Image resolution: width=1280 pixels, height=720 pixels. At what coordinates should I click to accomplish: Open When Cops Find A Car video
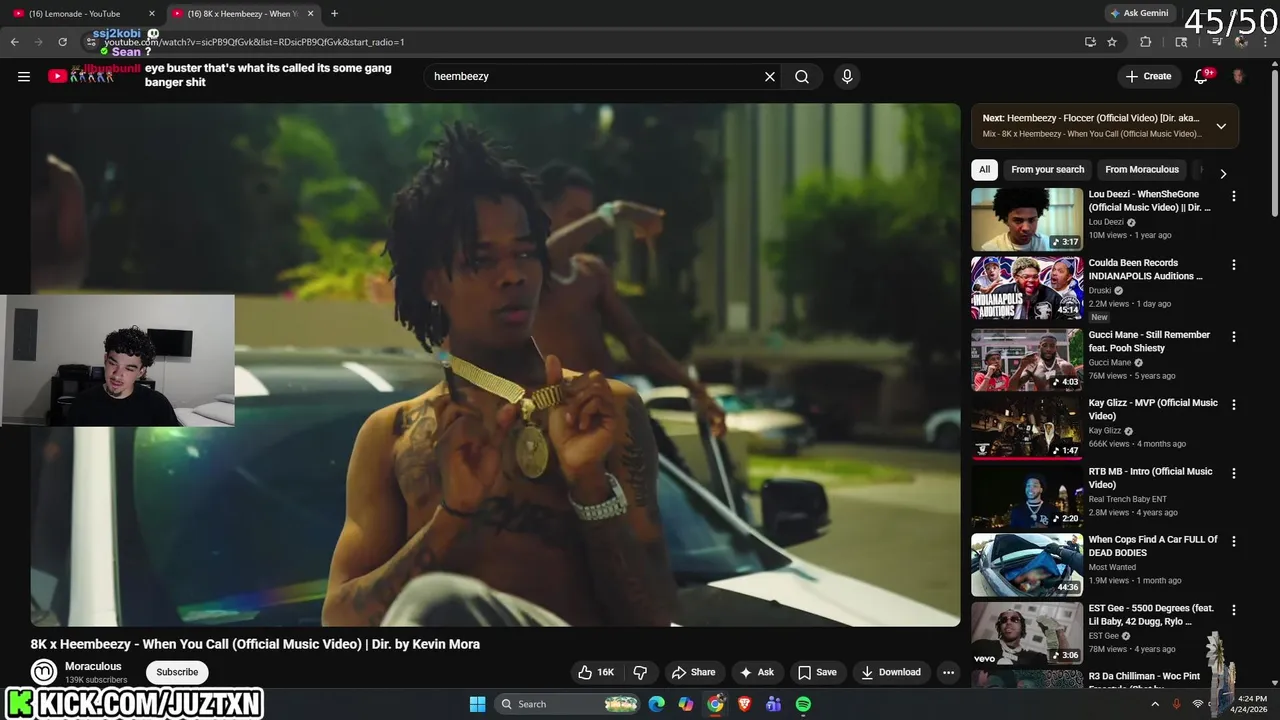pos(1027,564)
